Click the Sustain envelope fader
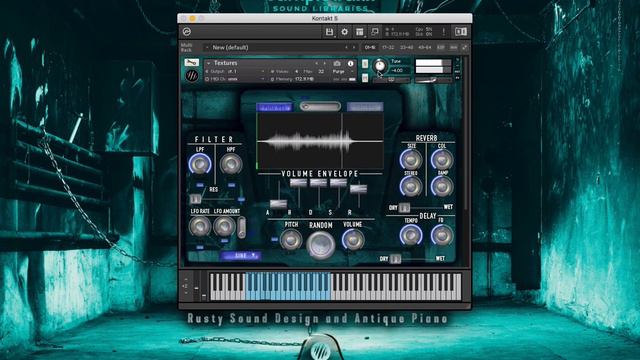 tap(338, 182)
